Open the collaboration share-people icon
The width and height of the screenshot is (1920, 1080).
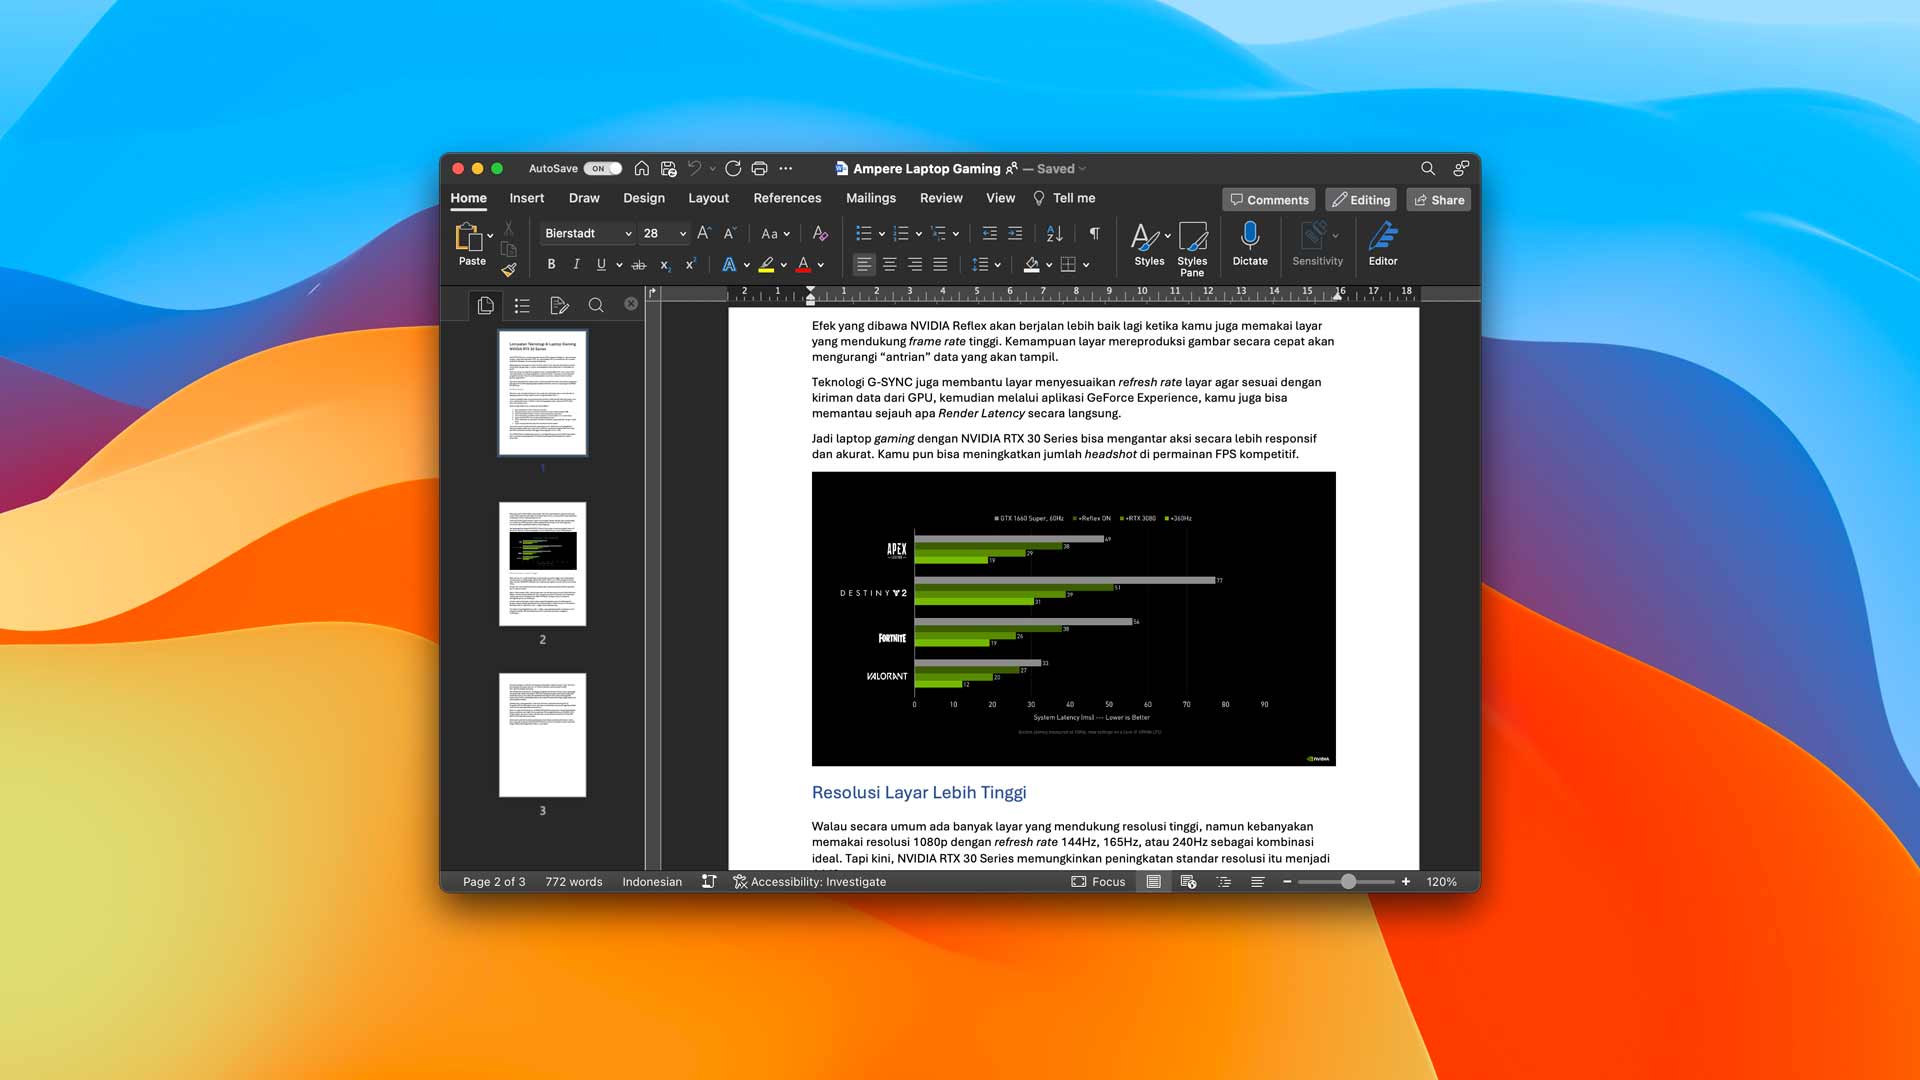pyautogui.click(x=1461, y=168)
